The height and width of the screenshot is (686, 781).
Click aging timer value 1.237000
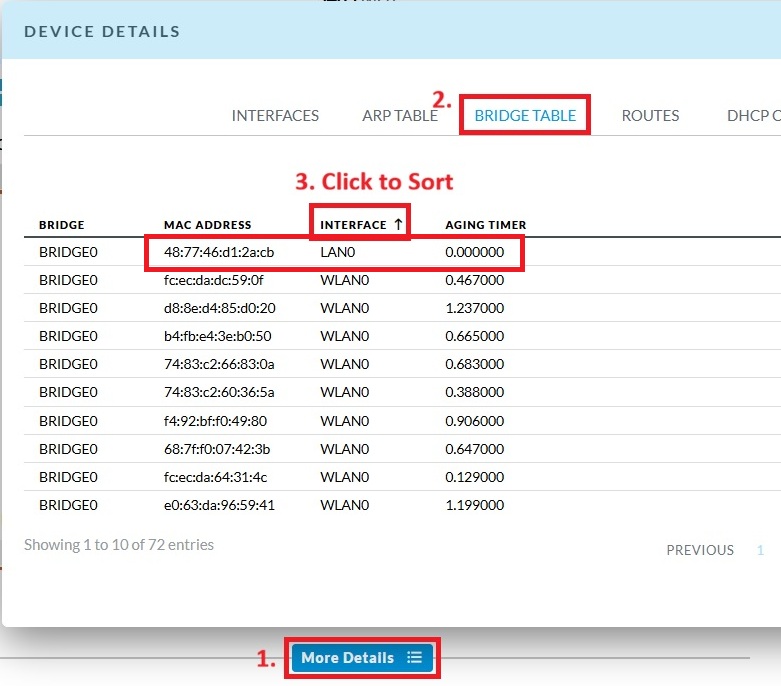tap(474, 309)
